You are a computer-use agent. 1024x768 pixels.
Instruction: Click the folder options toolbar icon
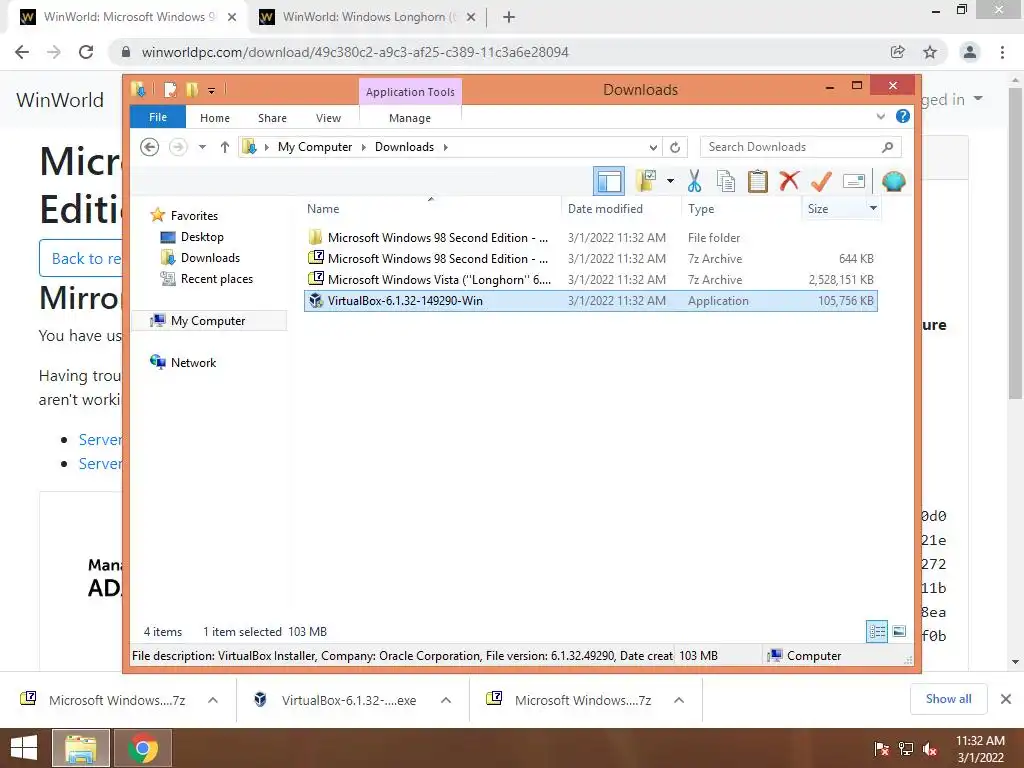(x=647, y=181)
